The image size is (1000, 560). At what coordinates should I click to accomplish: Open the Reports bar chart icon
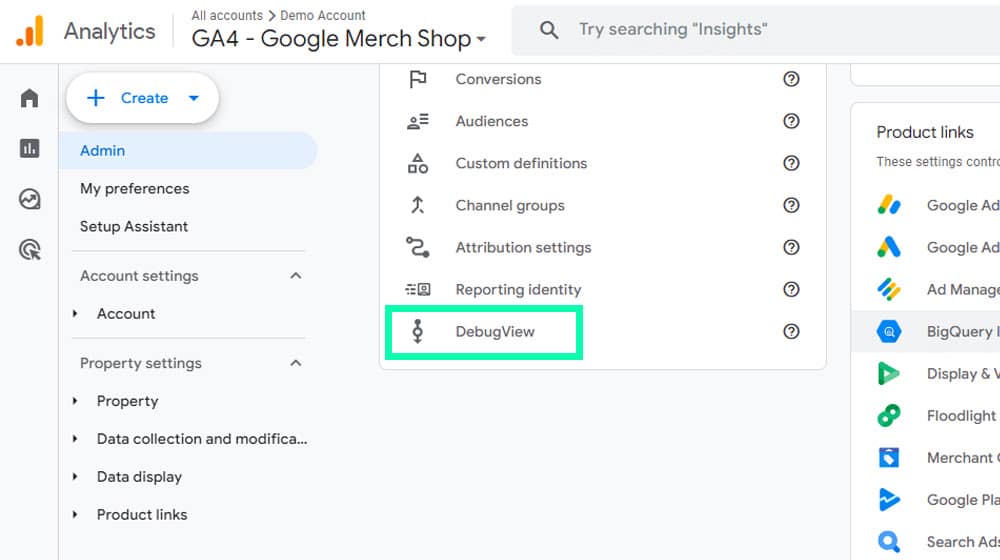[29, 149]
